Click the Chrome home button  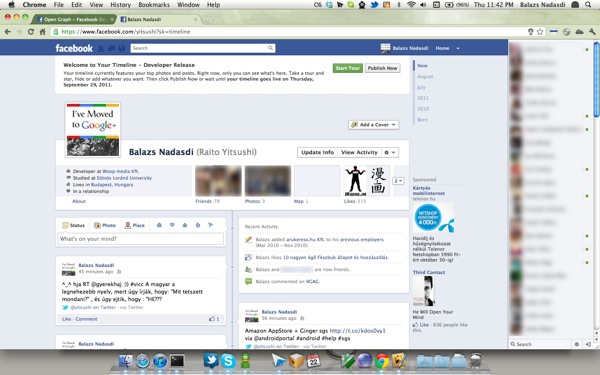pyautogui.click(x=42, y=32)
